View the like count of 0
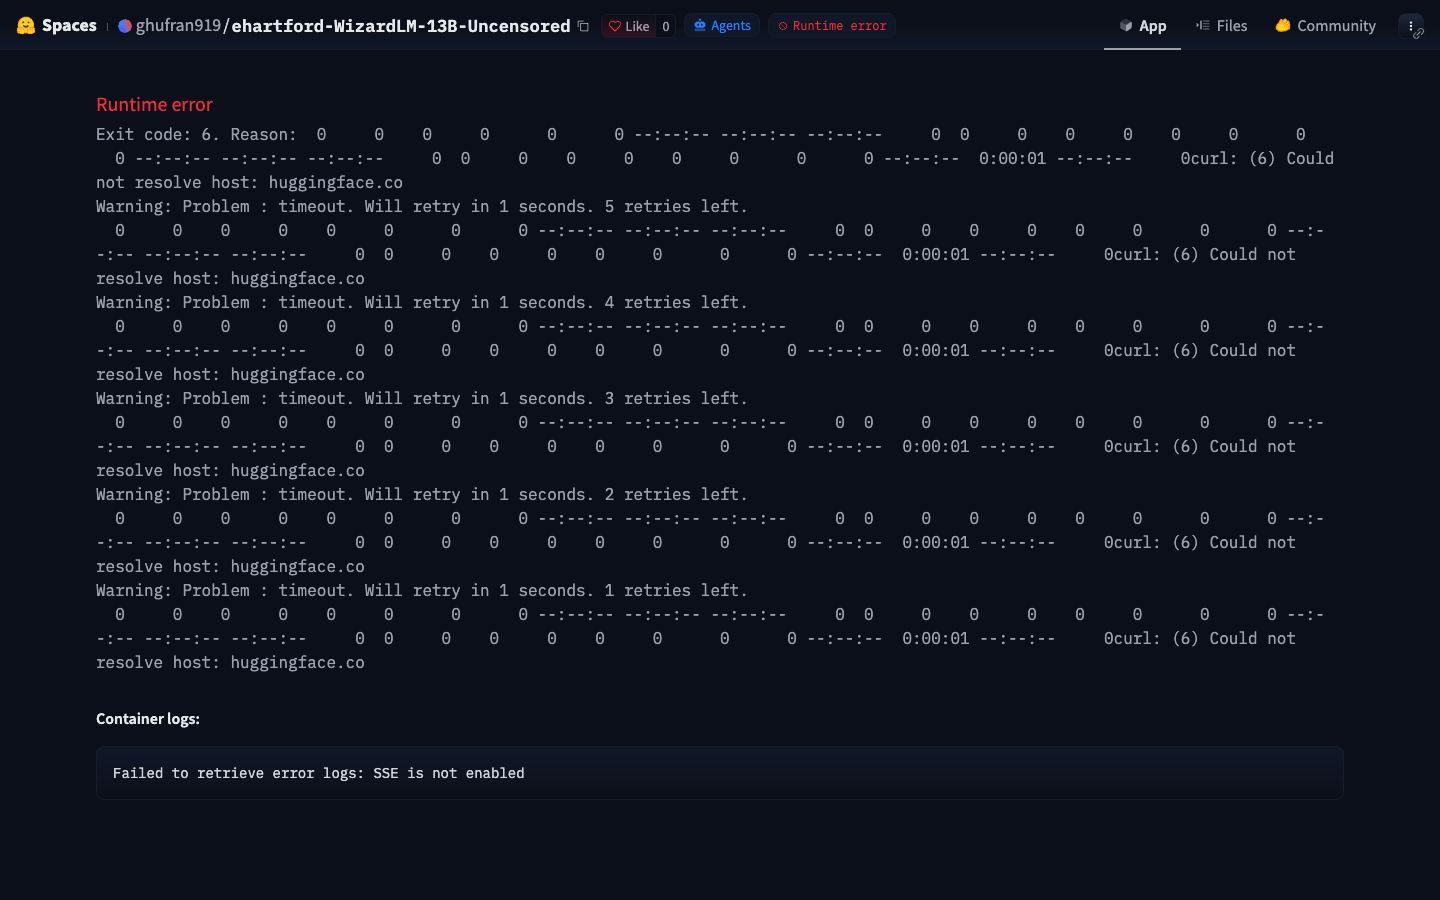This screenshot has width=1440, height=900. tap(666, 26)
